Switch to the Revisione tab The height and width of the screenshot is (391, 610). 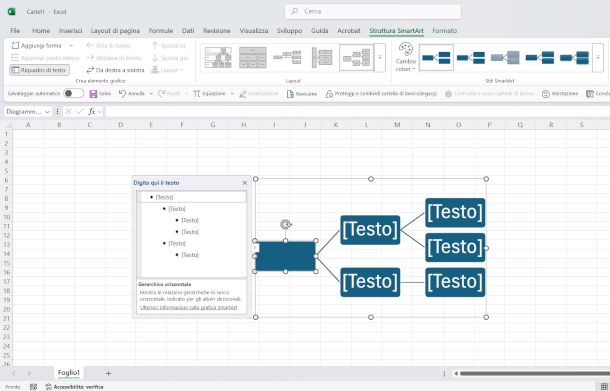[217, 31]
